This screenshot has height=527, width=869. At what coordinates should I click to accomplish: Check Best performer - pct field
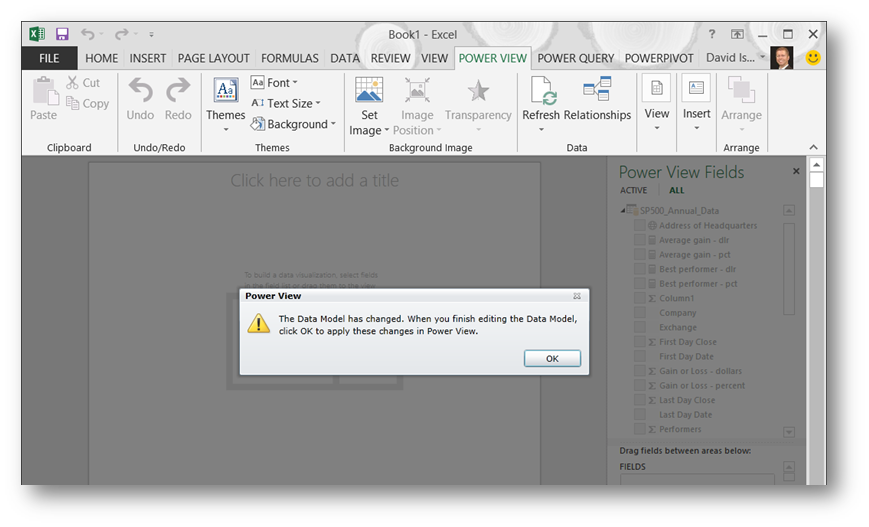pyautogui.click(x=640, y=283)
